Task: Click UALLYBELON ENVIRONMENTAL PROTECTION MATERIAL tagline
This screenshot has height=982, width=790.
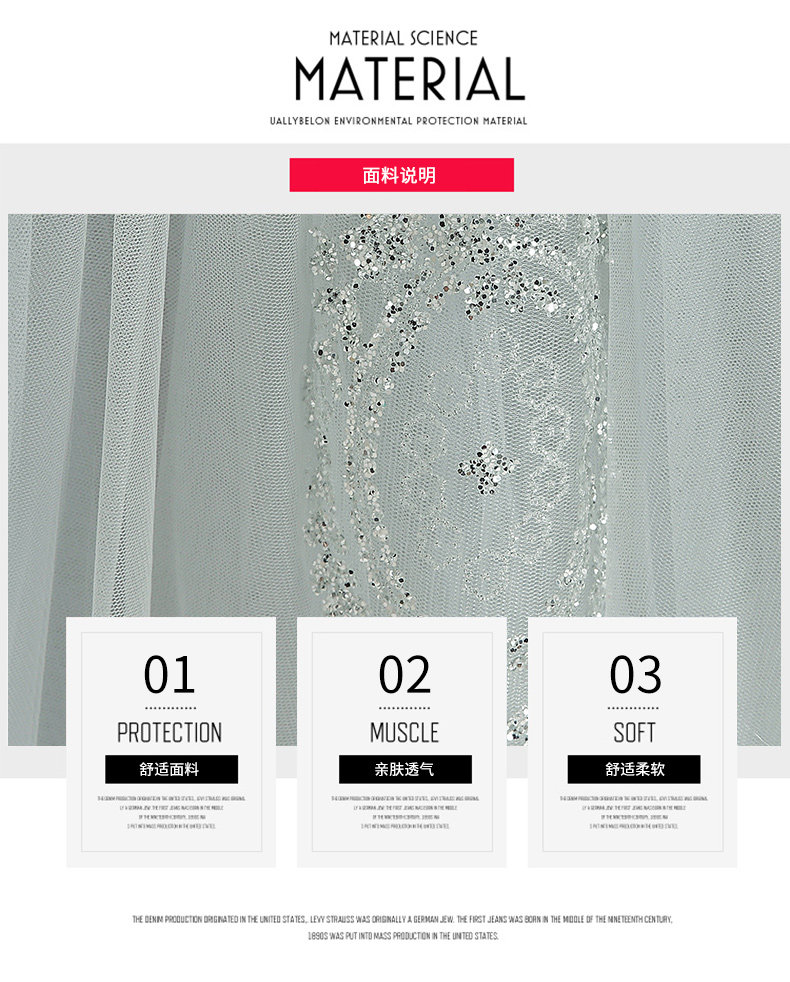Action: (398, 121)
